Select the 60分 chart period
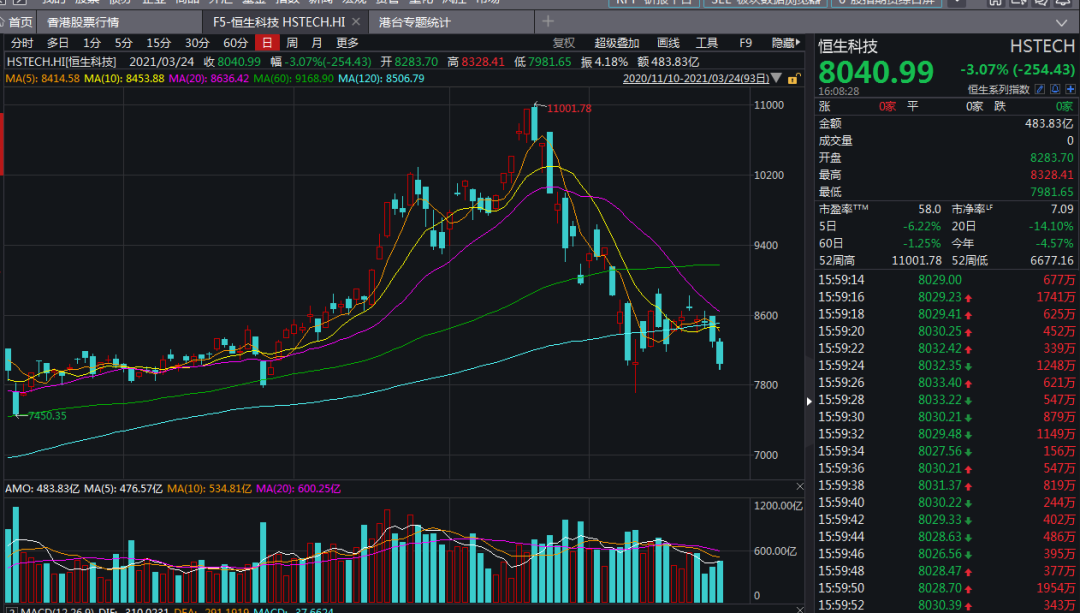1080x613 pixels. tap(236, 43)
